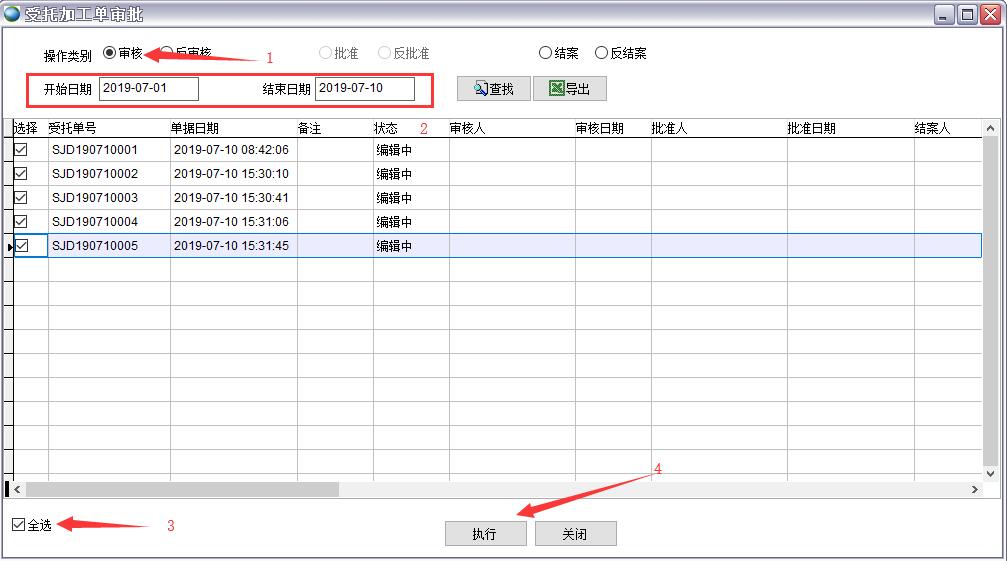Click the 导出 Excel export button

coord(569,89)
